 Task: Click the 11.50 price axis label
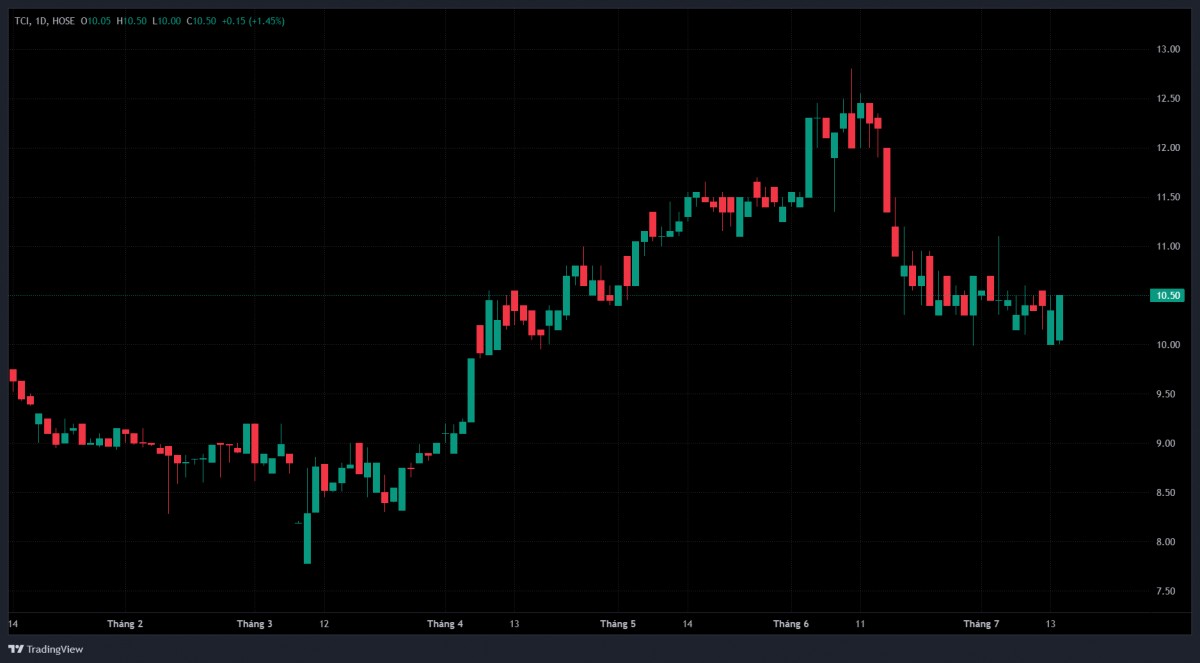point(1168,197)
